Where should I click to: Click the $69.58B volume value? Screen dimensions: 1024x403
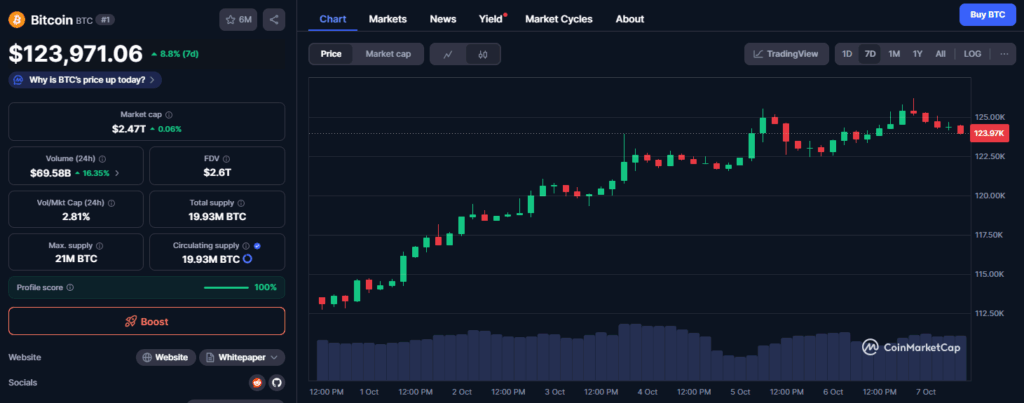pos(50,173)
